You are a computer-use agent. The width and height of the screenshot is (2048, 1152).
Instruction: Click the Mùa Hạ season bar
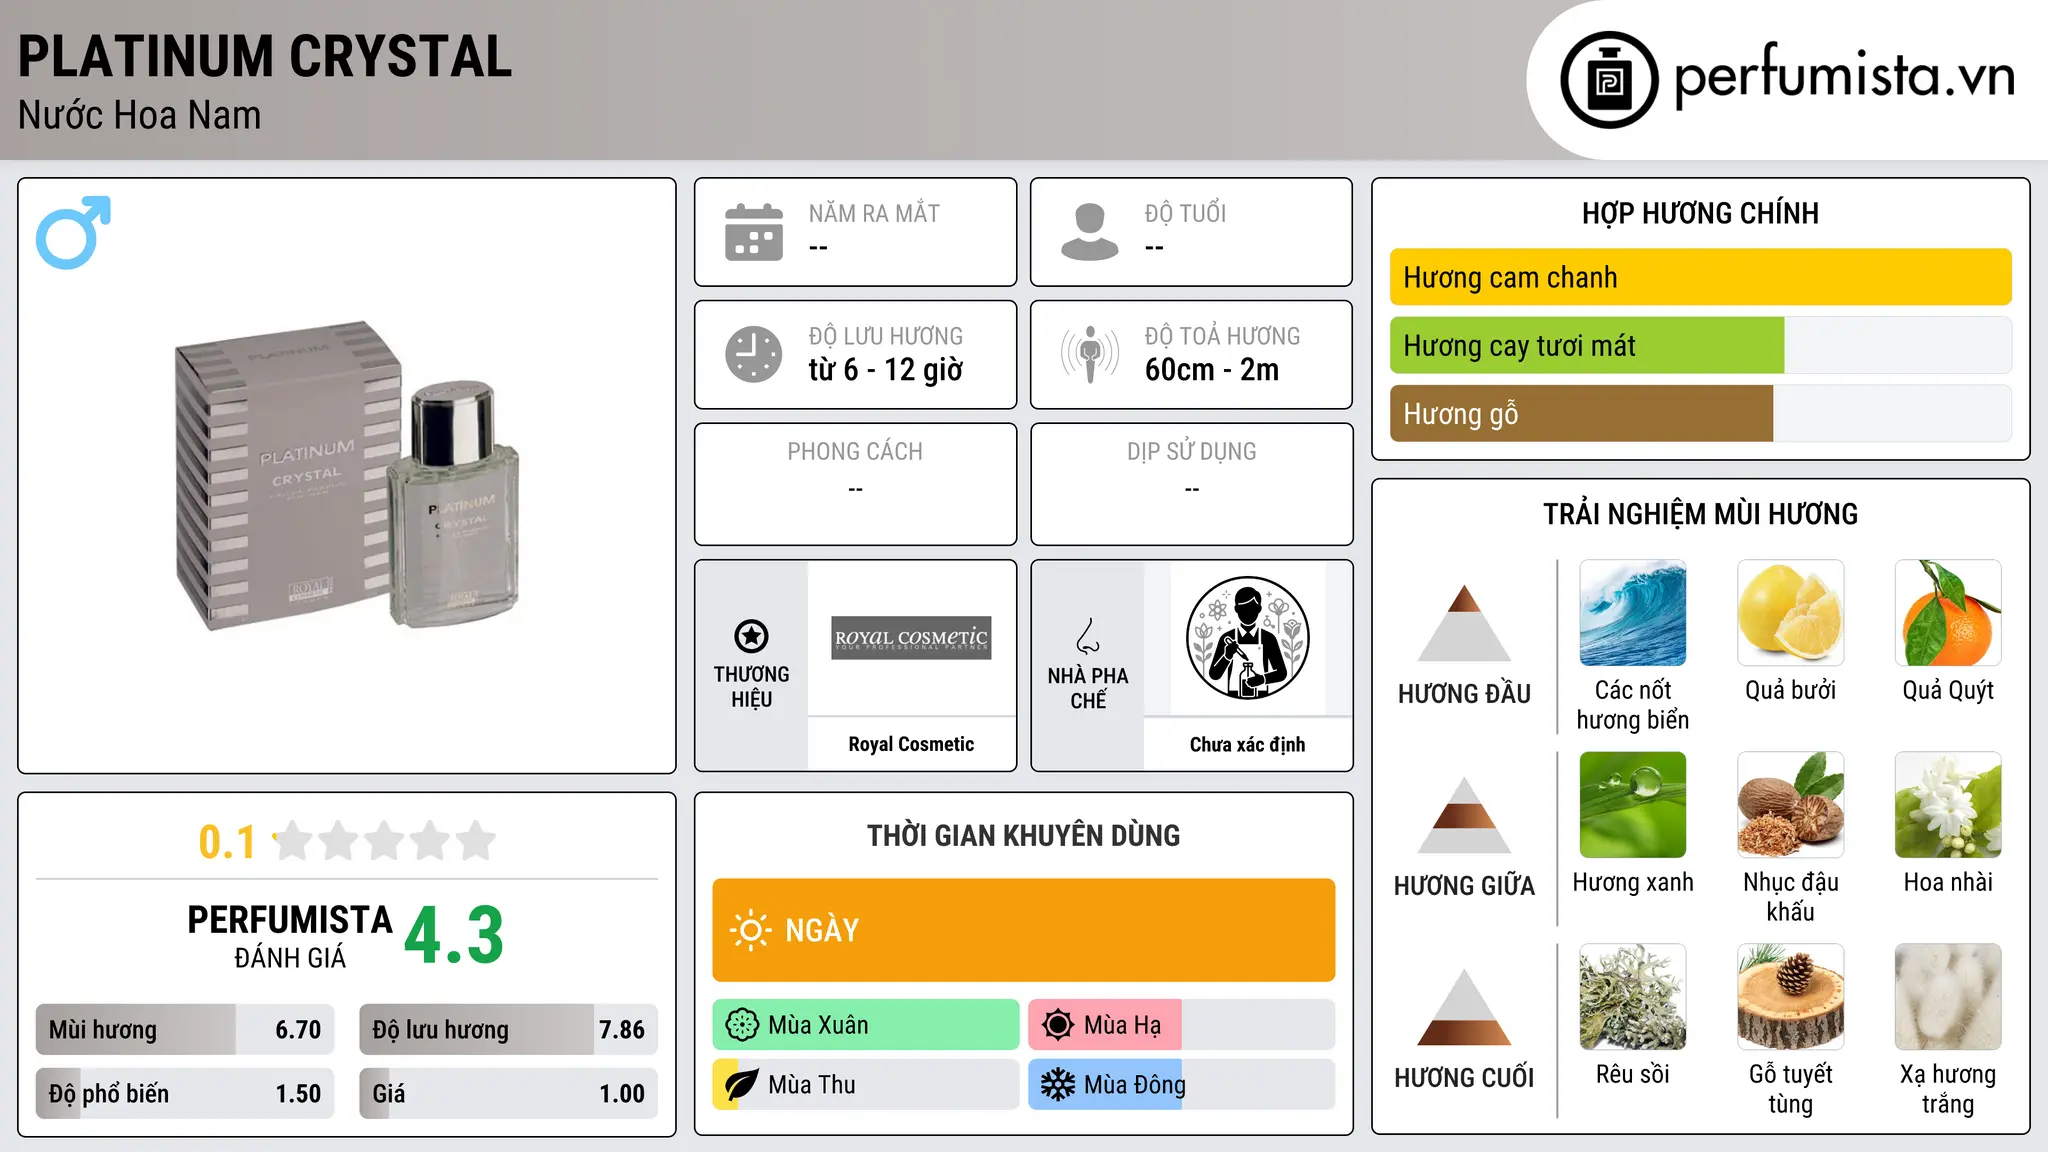[x=1182, y=1025]
